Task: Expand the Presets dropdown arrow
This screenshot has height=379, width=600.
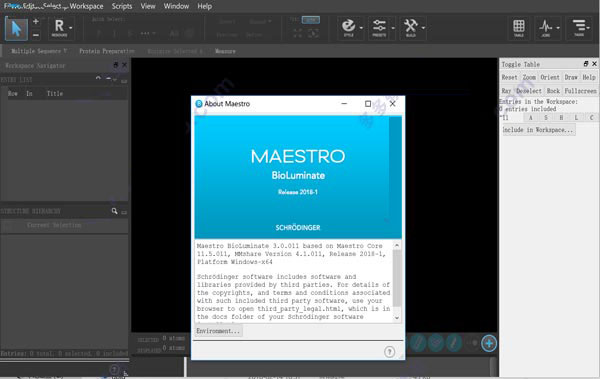Action: pyautogui.click(x=393, y=28)
